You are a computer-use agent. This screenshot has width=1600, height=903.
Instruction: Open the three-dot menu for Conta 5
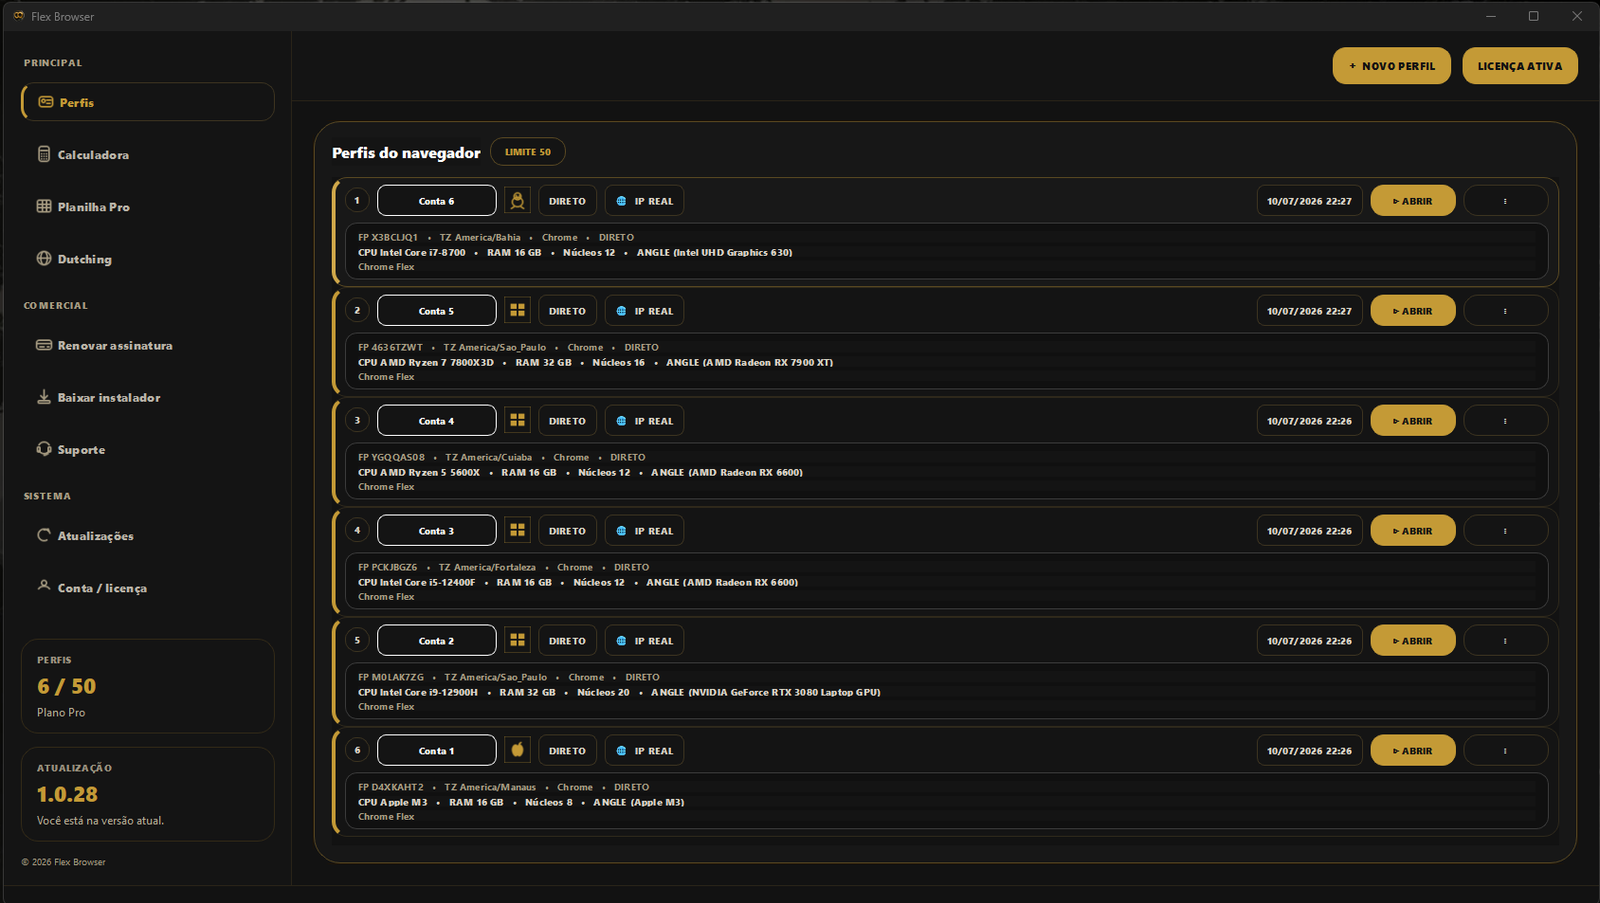(1505, 311)
